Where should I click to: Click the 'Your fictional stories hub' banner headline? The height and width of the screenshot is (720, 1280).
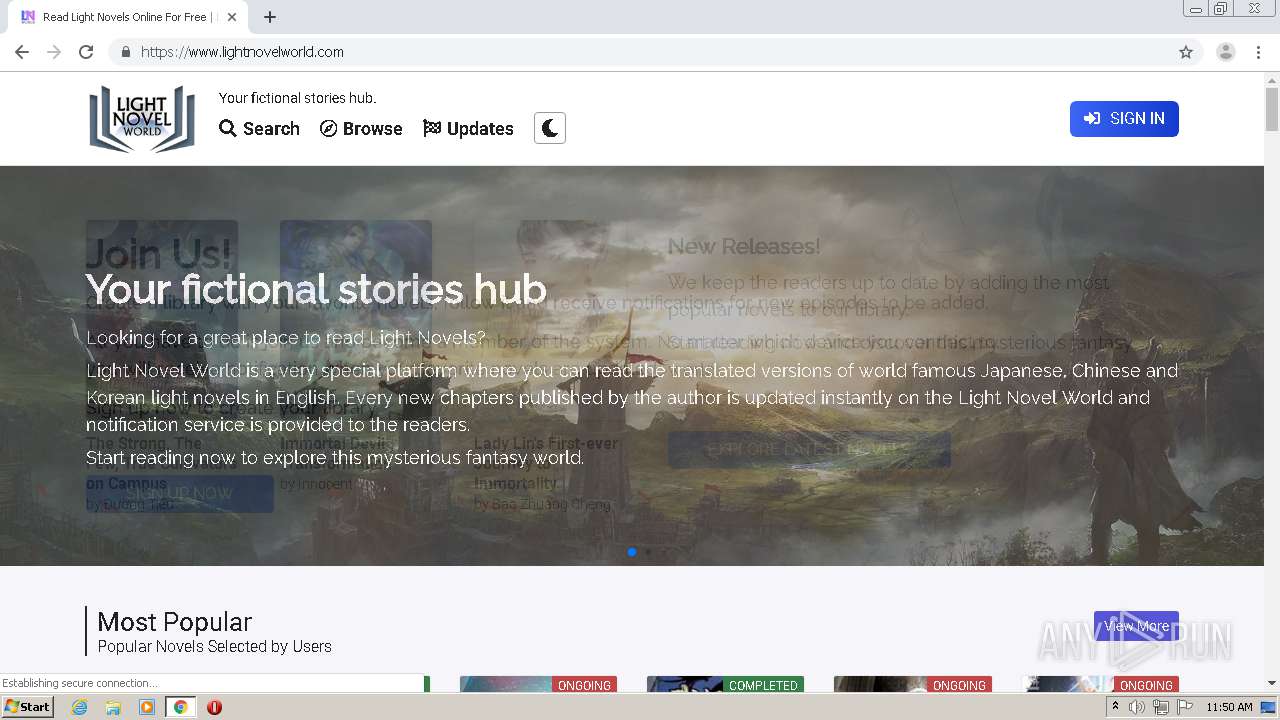click(x=316, y=289)
